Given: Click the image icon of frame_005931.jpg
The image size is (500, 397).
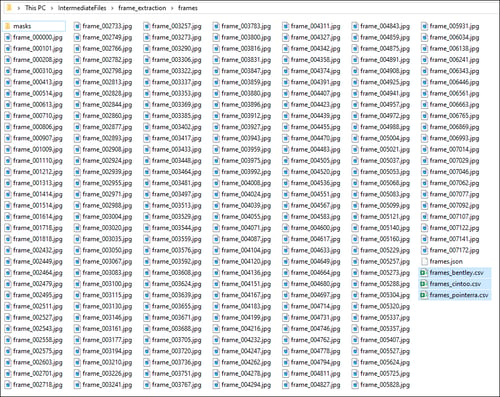Looking at the screenshot, I should point(424,26).
